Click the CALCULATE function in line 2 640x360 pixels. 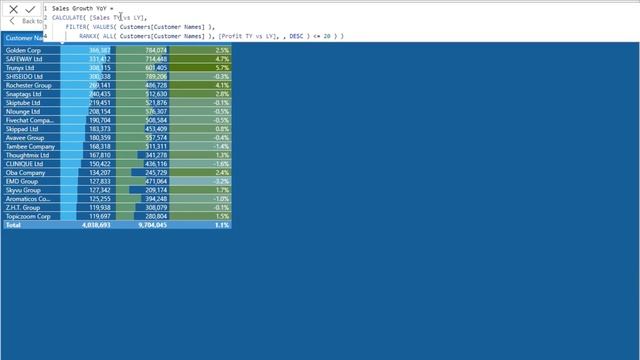tap(67, 18)
